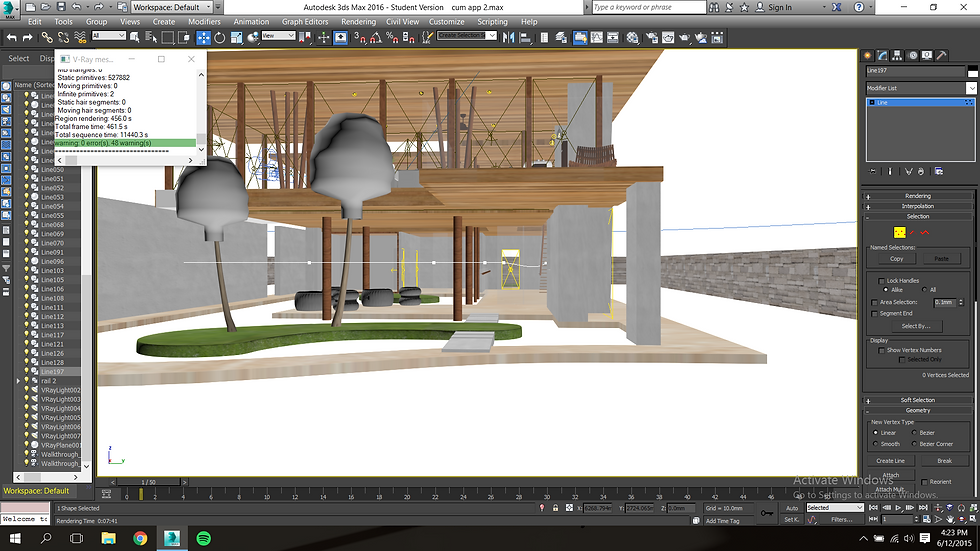Open the Scripting menu
Image resolution: width=980 pixels, height=551 pixels.
[x=492, y=22]
